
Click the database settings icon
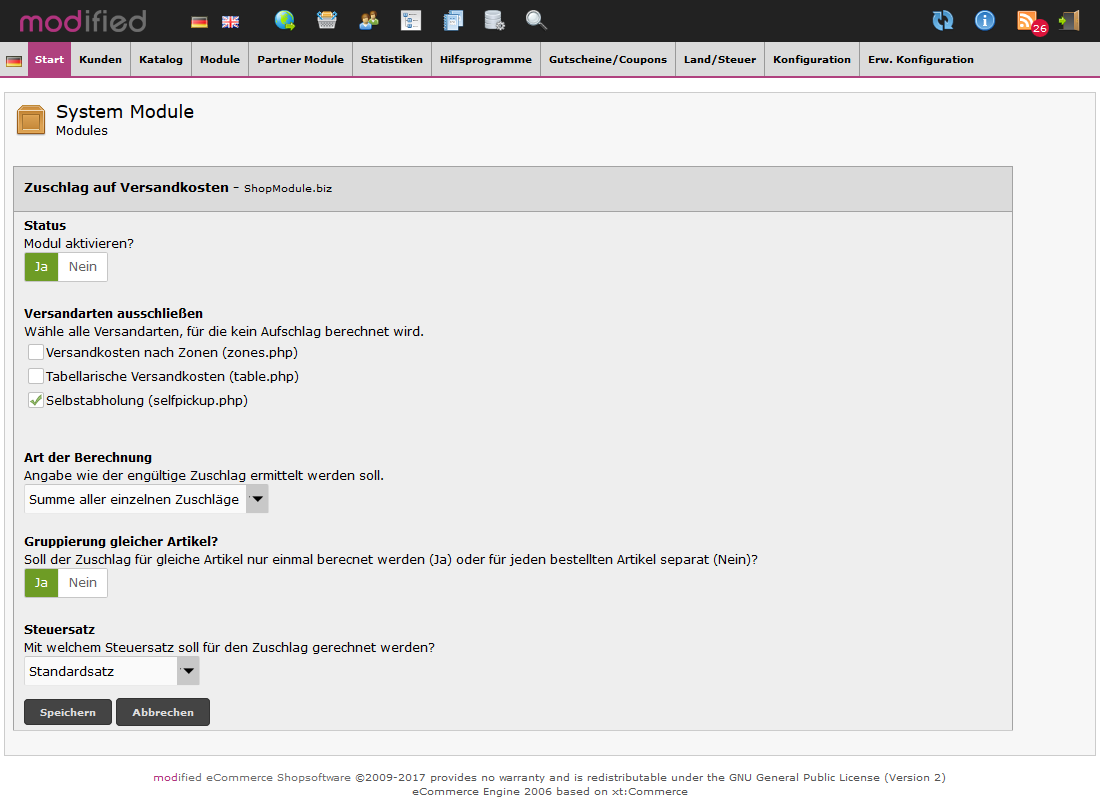[x=494, y=20]
